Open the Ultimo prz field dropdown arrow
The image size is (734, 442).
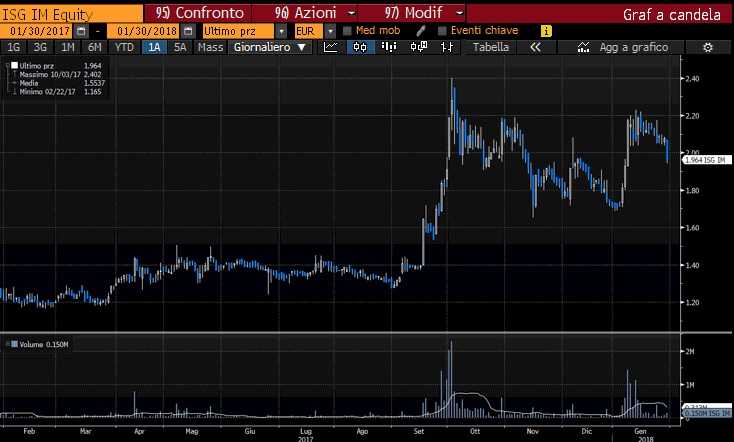(281, 31)
